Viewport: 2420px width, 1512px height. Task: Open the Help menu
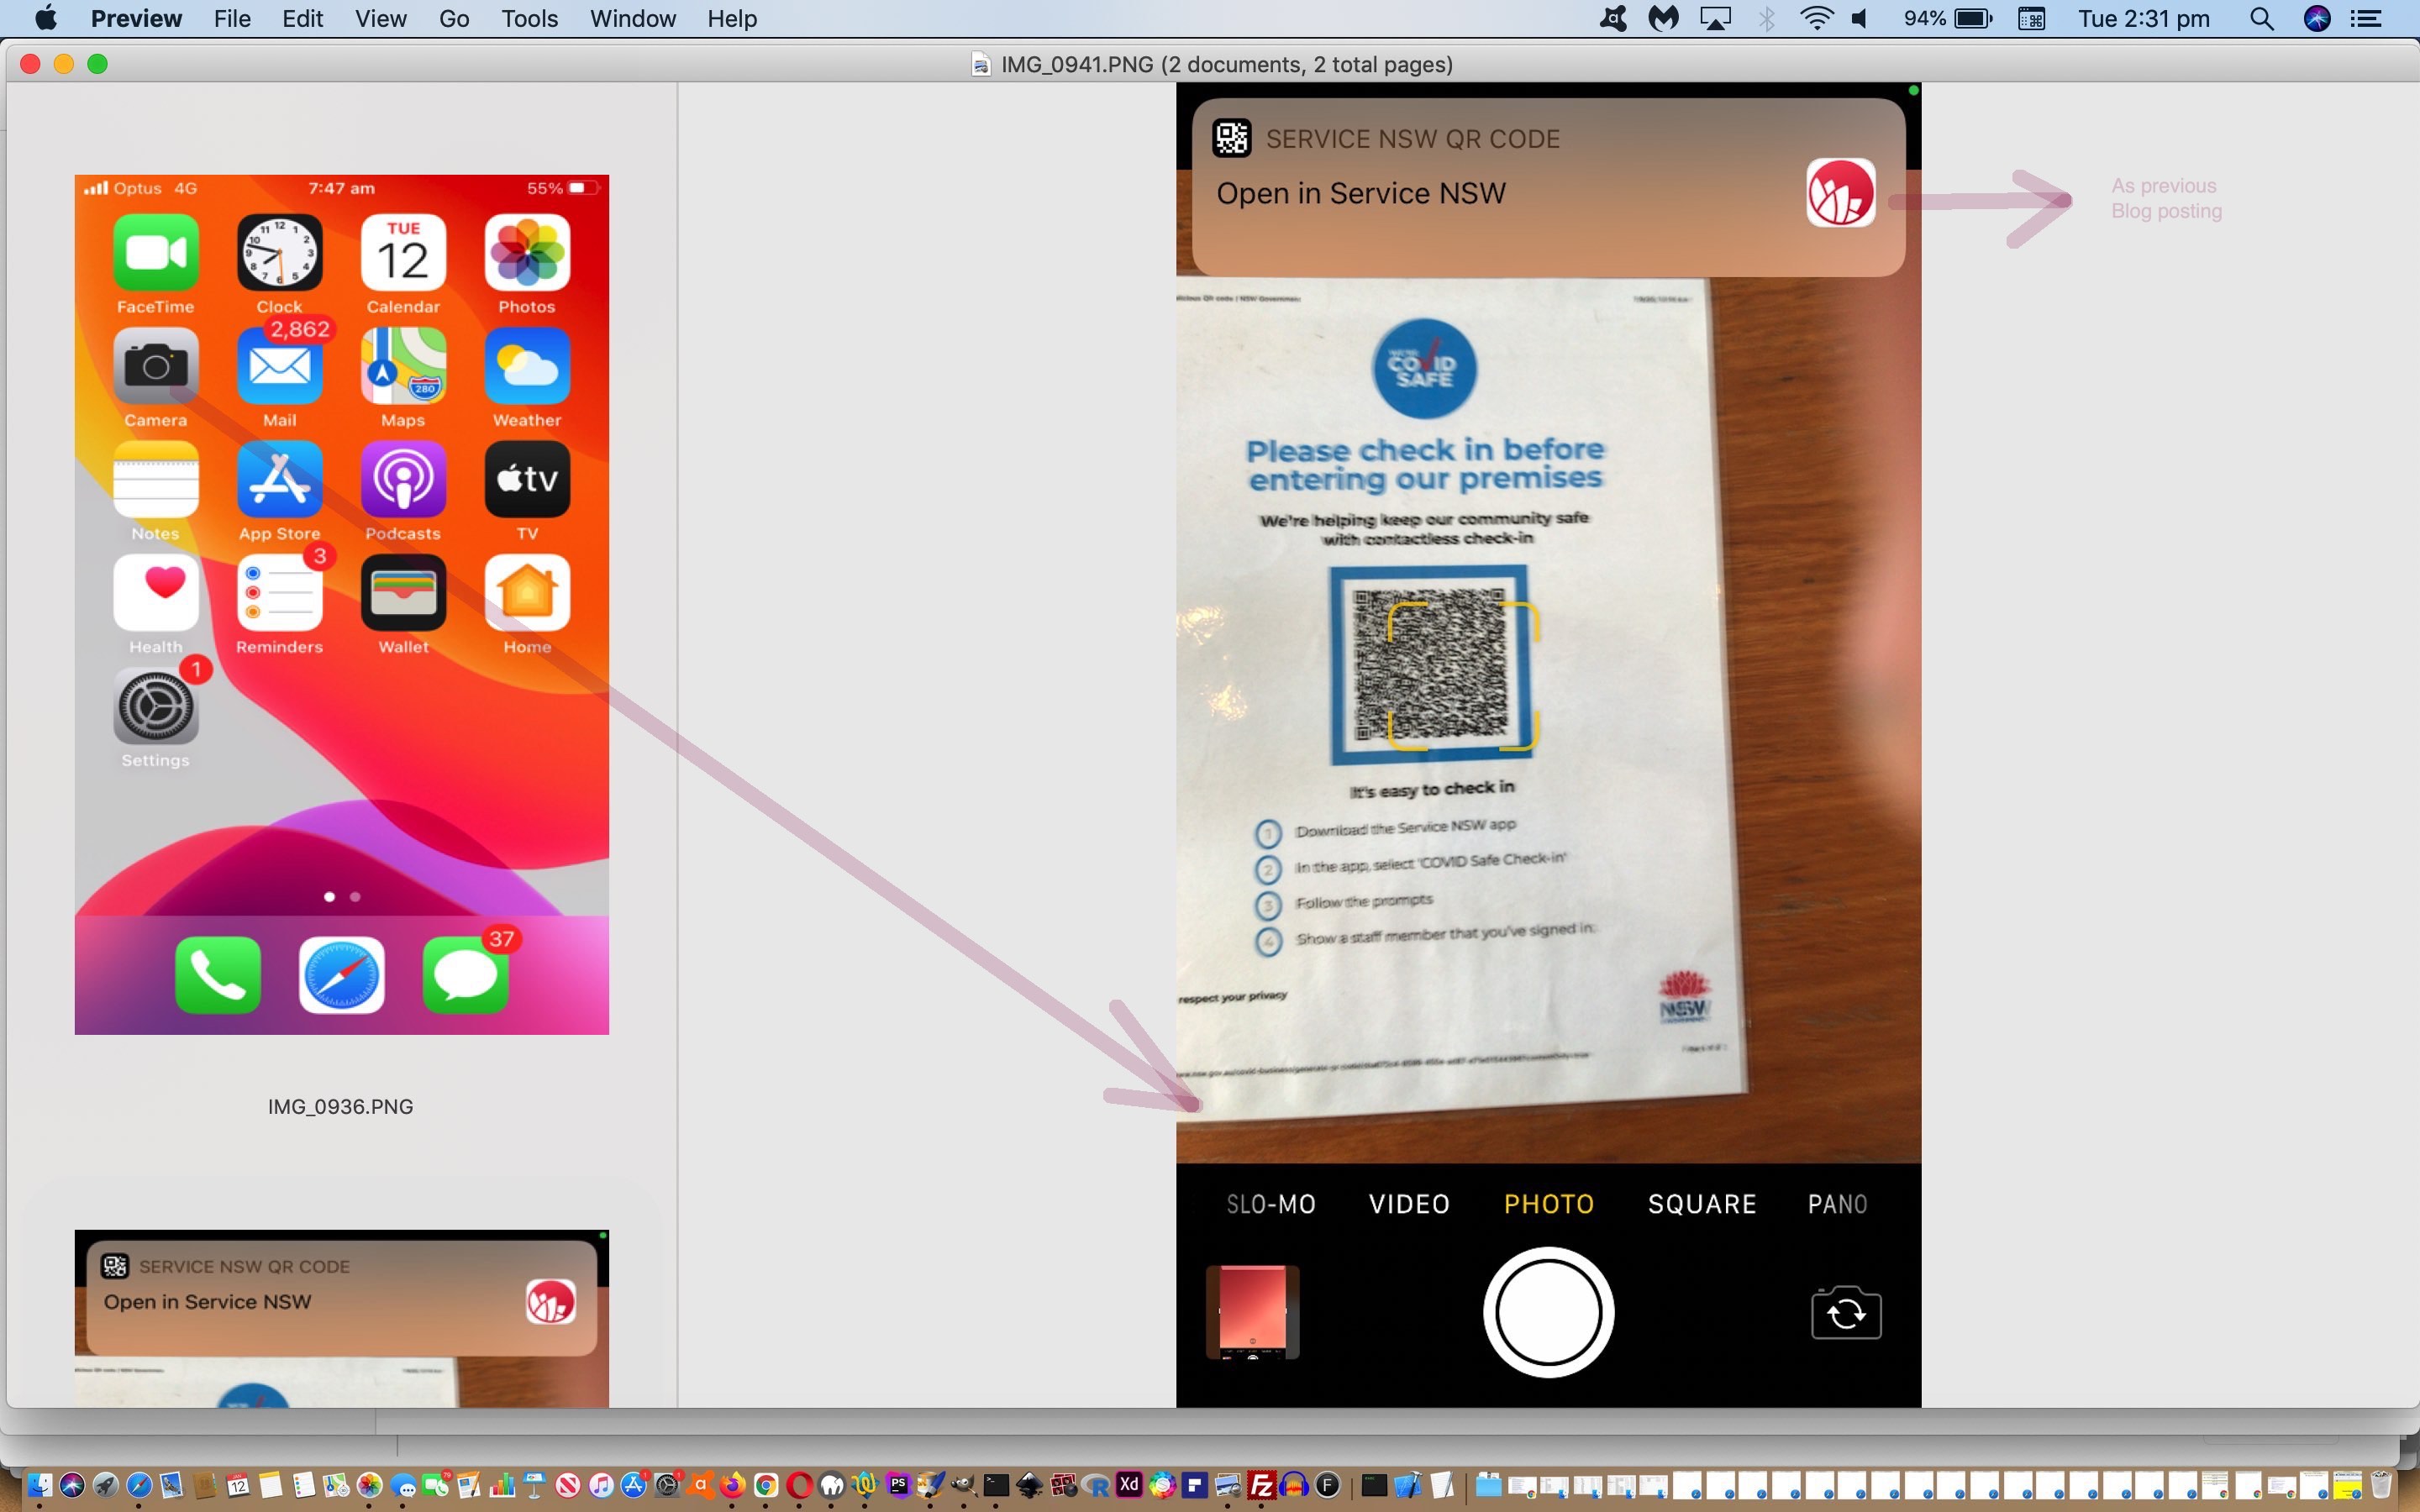(732, 18)
